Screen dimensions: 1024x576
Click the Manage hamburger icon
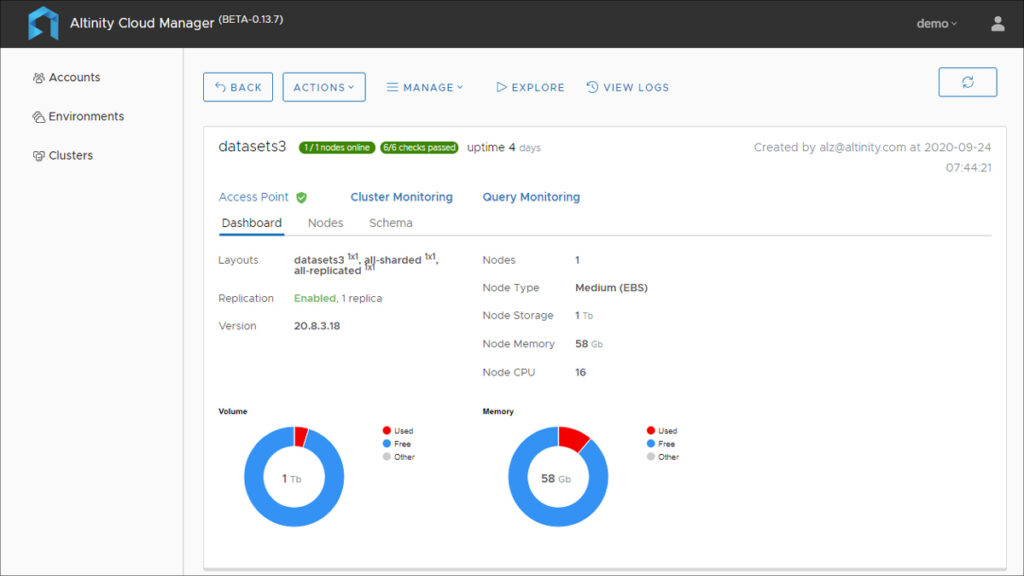[x=392, y=87]
